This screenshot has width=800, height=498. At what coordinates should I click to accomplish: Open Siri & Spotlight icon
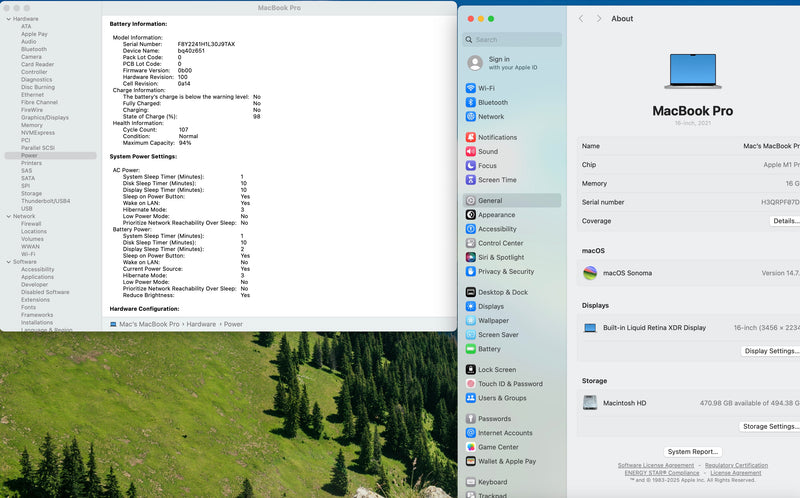click(x=470, y=258)
